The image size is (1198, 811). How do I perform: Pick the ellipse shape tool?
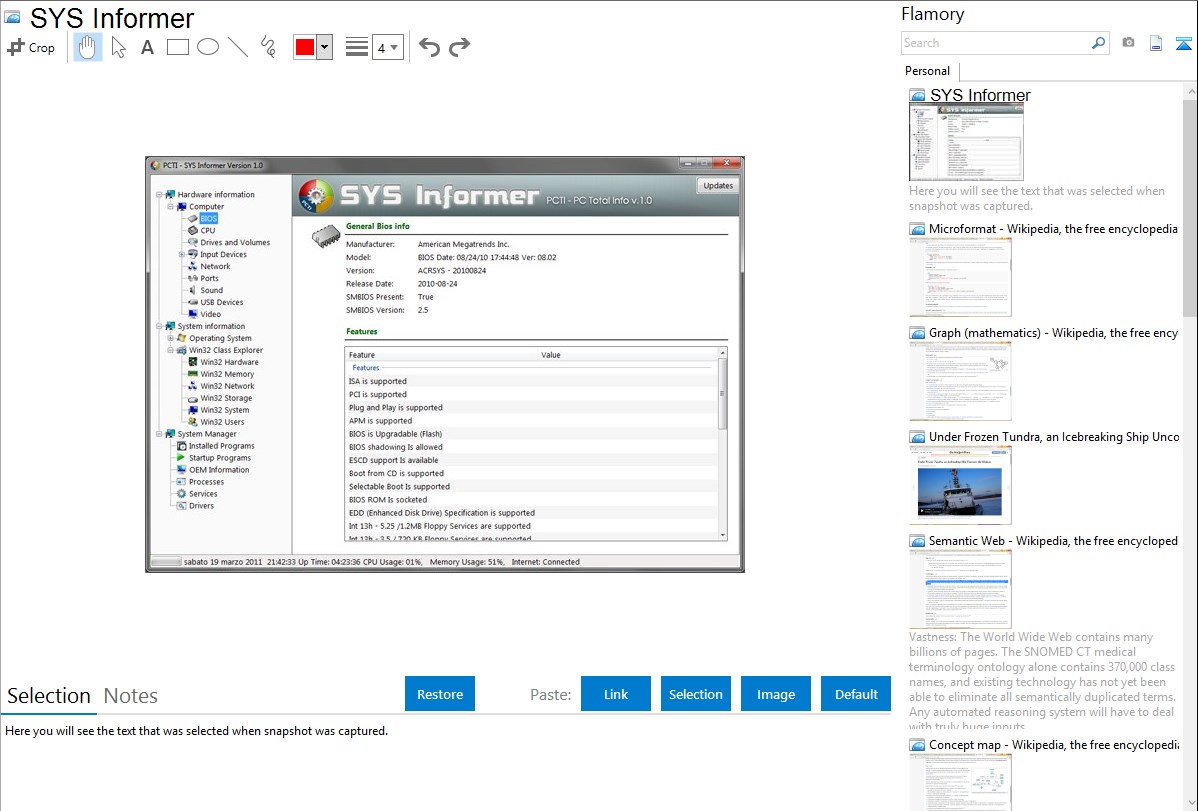pyautogui.click(x=208, y=47)
